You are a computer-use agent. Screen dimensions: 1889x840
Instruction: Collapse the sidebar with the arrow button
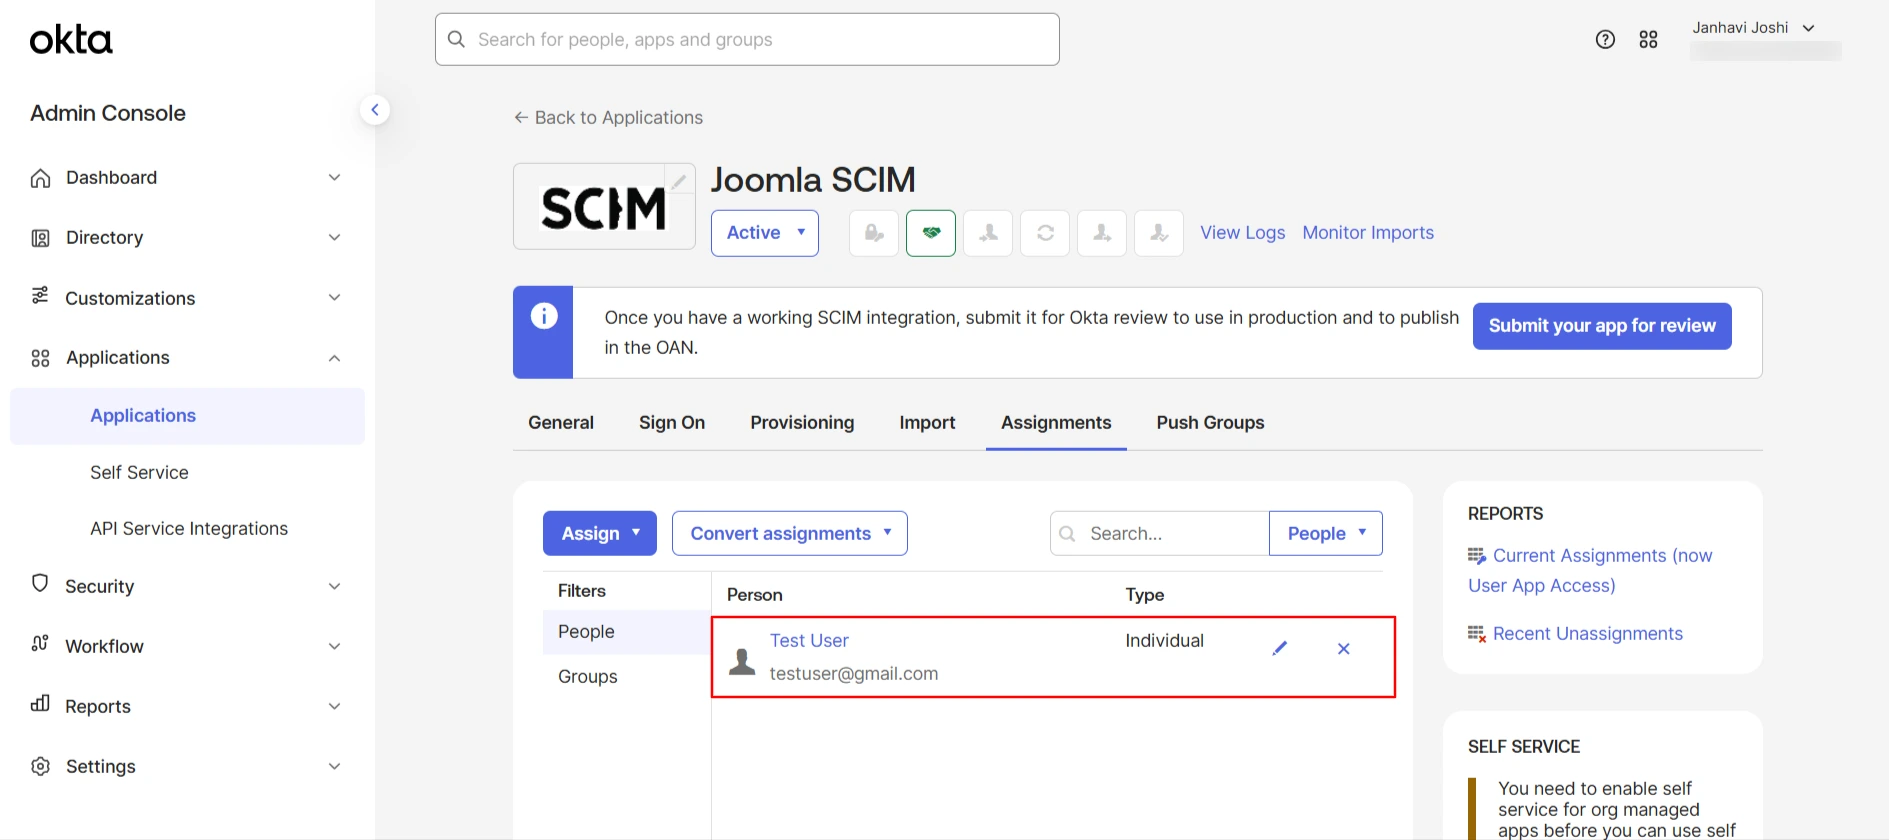(374, 110)
